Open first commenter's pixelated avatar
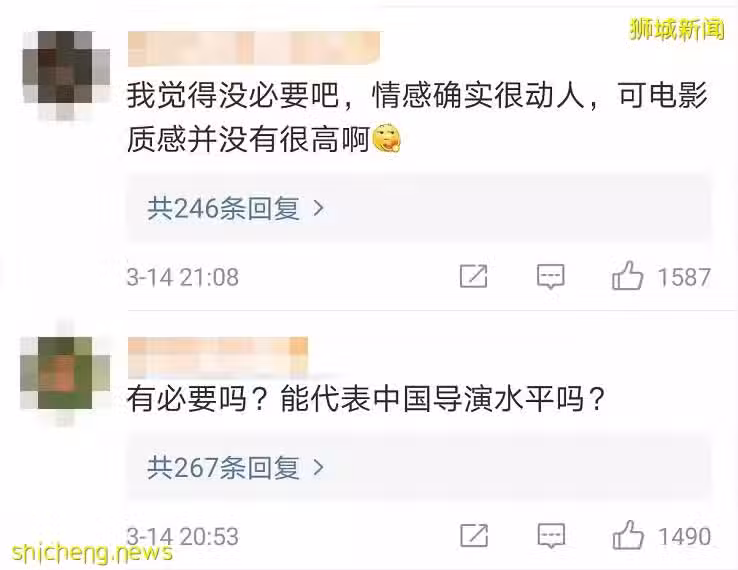The height and width of the screenshot is (570, 738). coord(66,74)
